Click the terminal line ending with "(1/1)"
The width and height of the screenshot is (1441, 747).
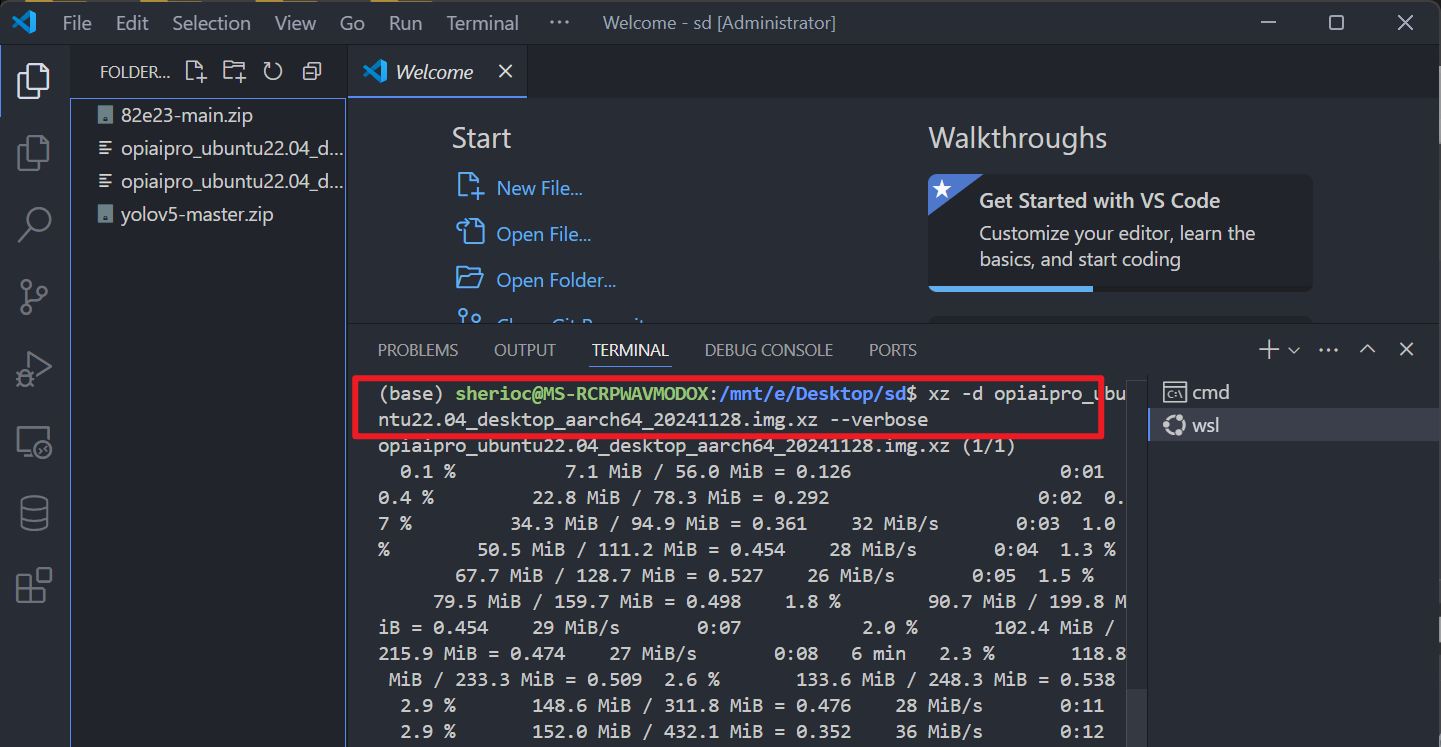tap(697, 446)
